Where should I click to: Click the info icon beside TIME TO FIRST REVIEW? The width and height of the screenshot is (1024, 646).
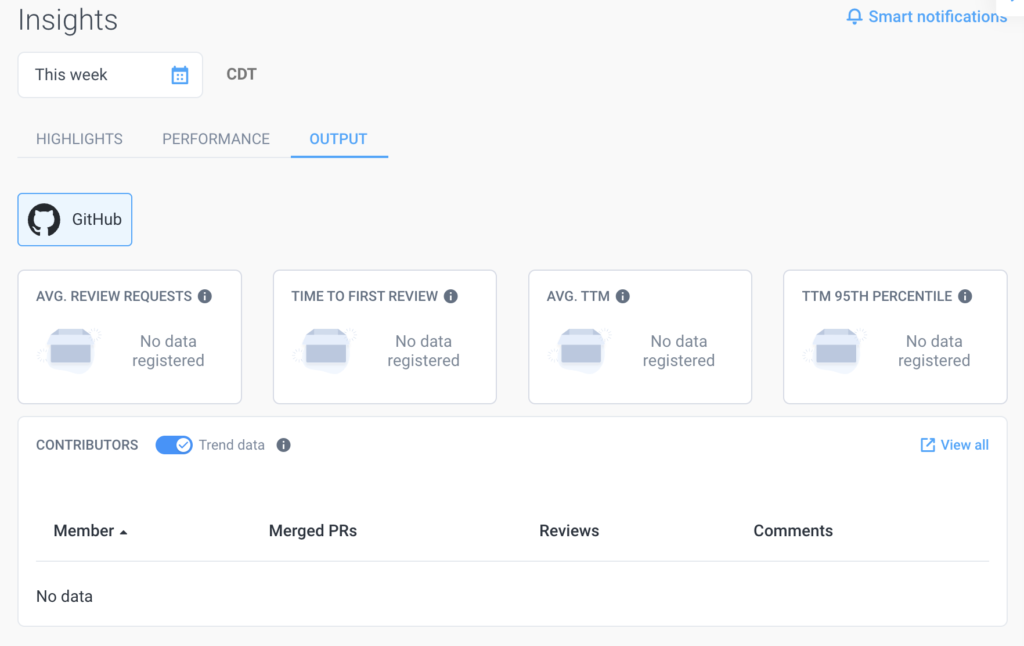point(451,296)
